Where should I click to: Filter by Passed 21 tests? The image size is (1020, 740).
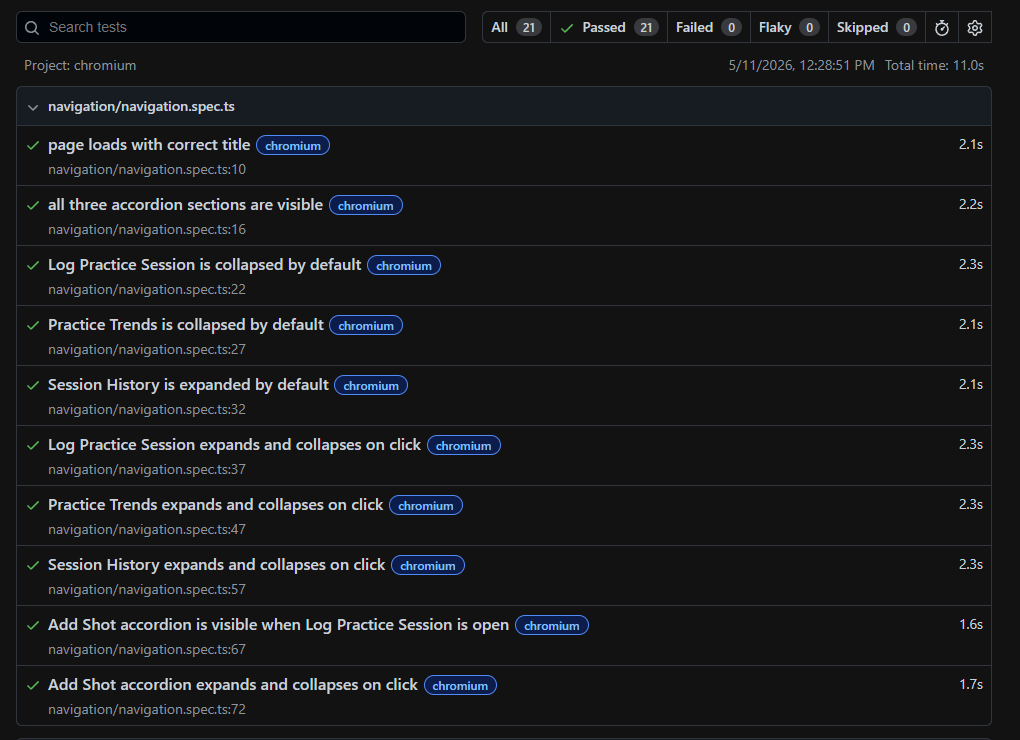[609, 27]
